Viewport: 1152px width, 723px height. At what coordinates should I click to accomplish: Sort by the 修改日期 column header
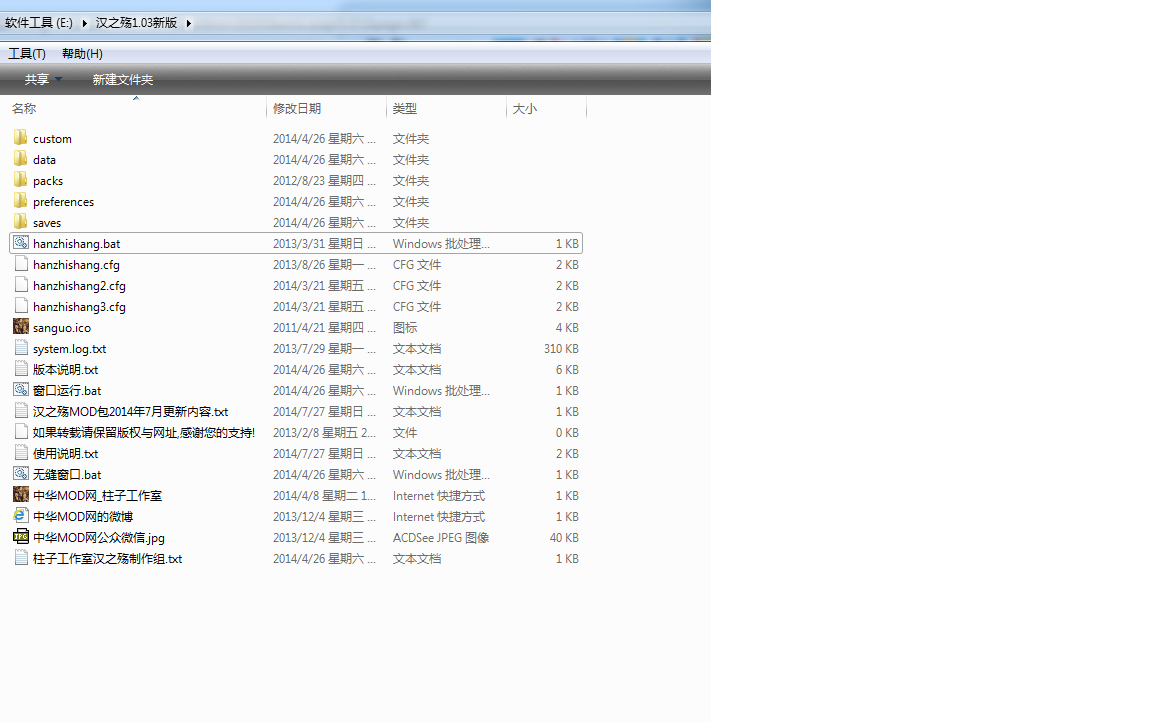click(297, 109)
